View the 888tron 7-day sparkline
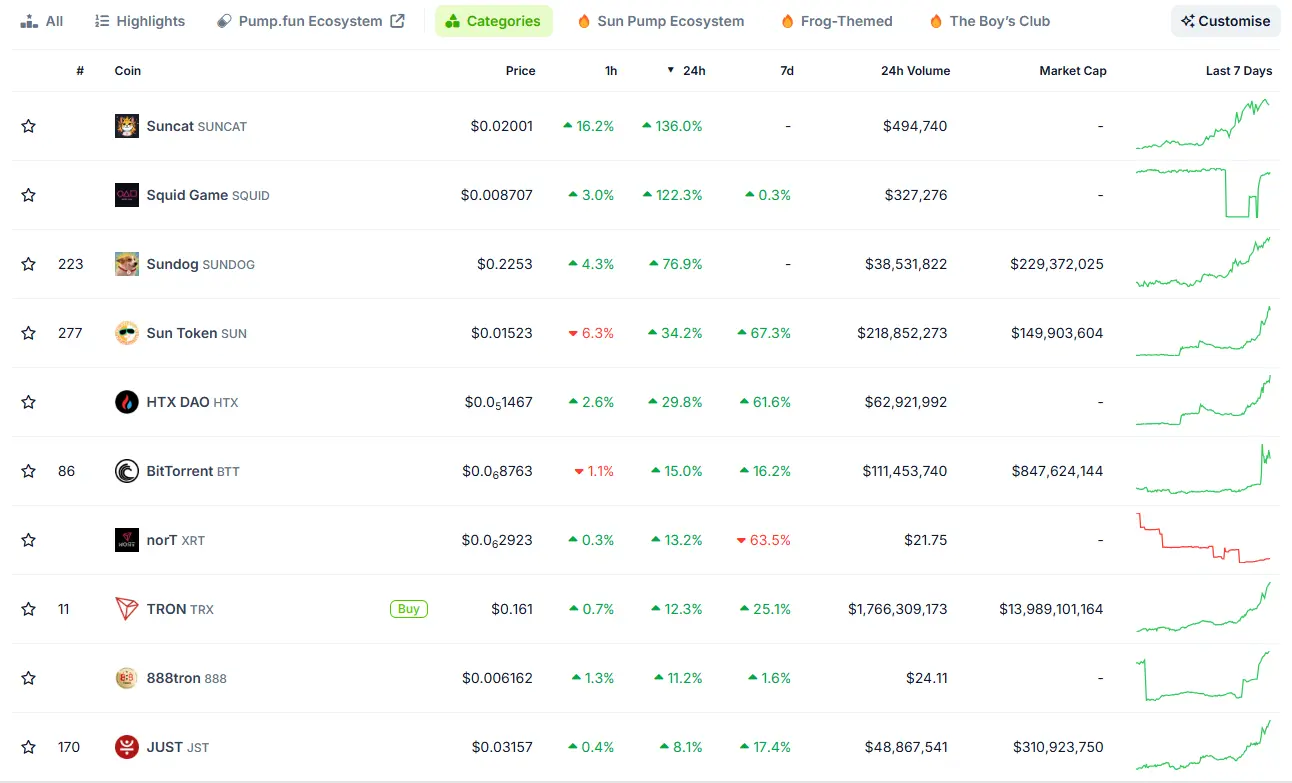 click(x=1204, y=676)
